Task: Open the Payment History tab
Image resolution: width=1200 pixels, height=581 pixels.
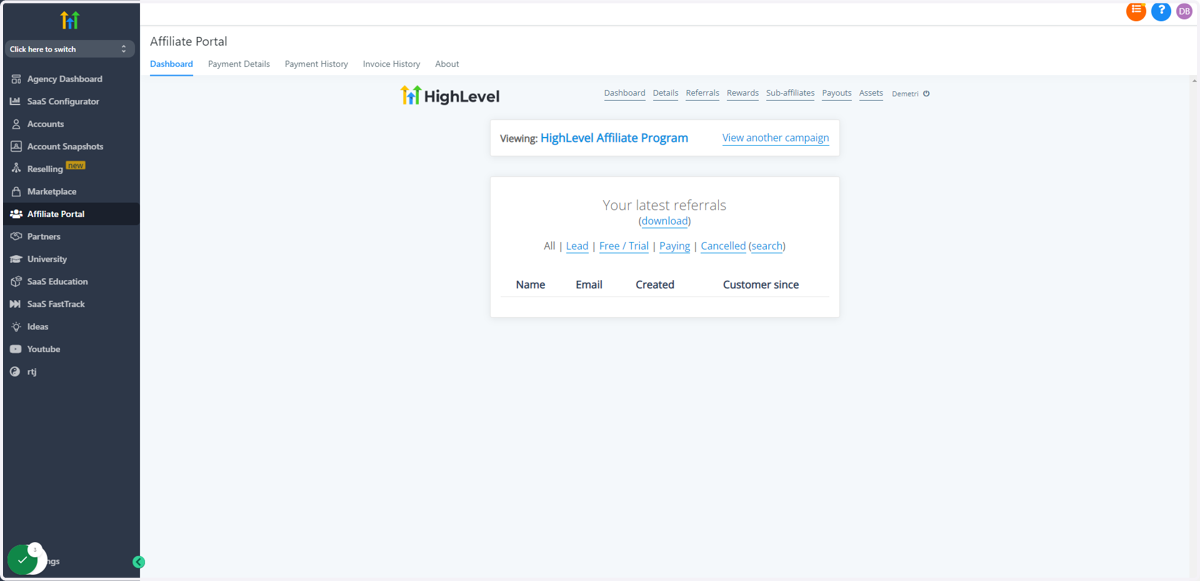Action: pos(316,64)
